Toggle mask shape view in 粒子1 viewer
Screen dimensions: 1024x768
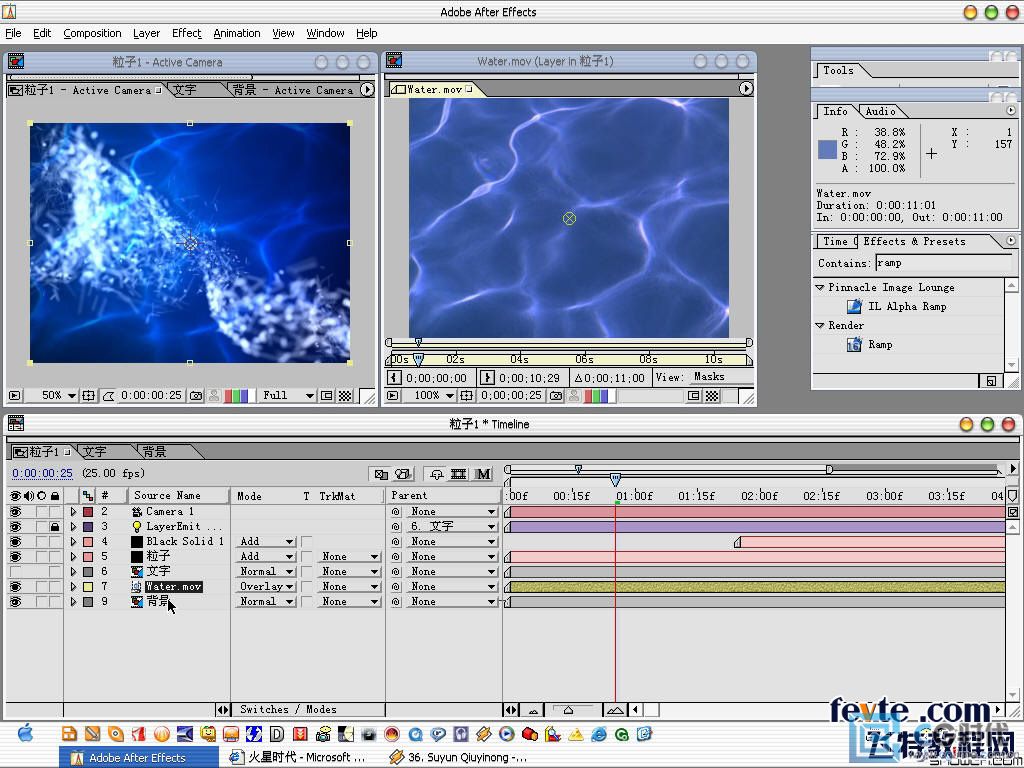tap(108, 396)
